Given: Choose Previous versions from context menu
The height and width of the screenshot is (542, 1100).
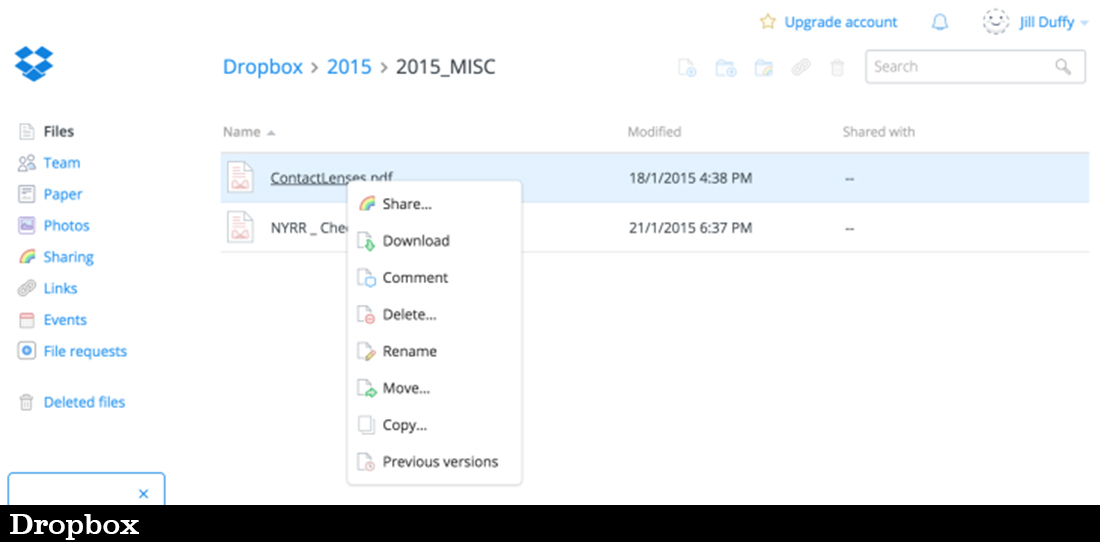Looking at the screenshot, I should [434, 462].
